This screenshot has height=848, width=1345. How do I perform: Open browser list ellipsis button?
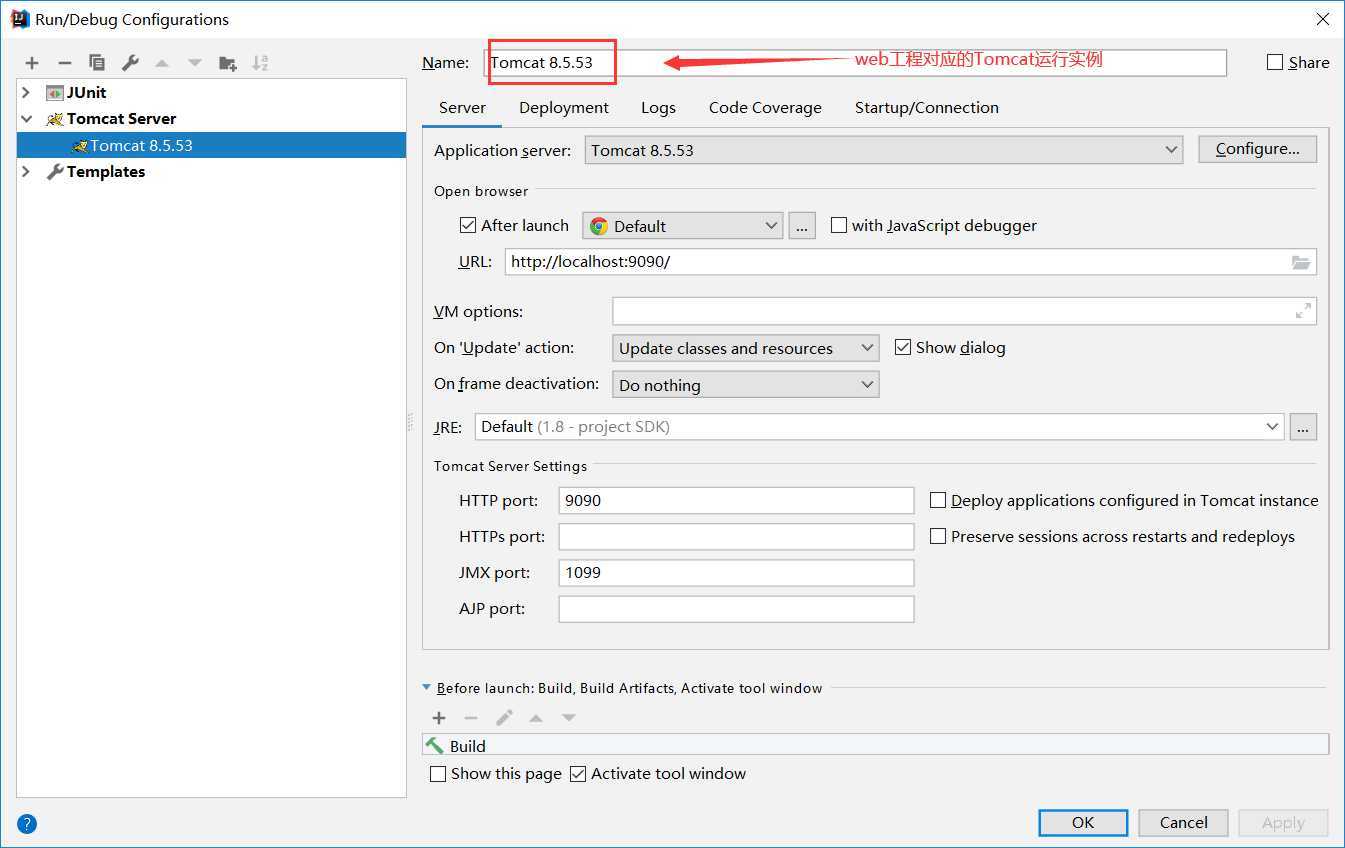[802, 226]
